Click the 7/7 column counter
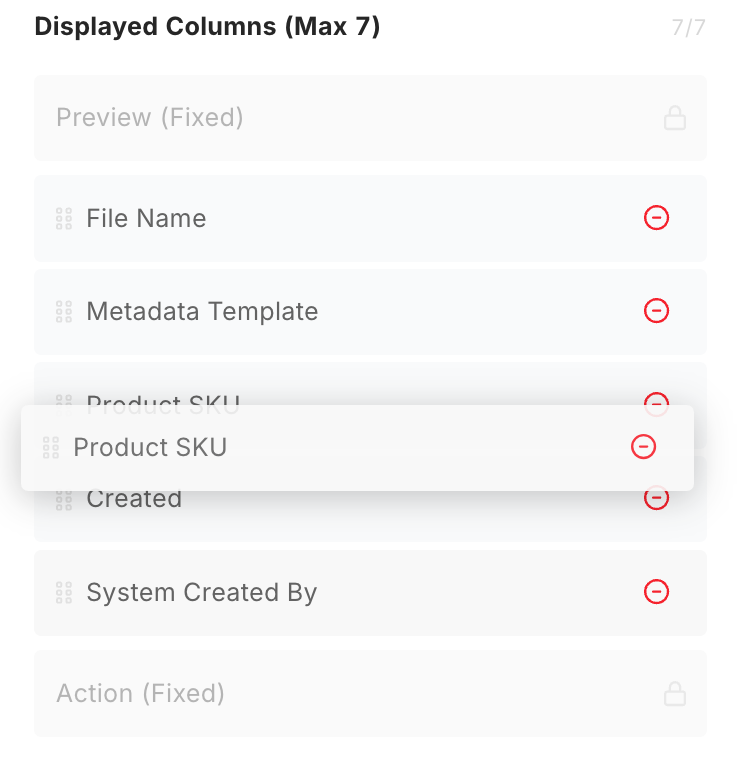The image size is (747, 771). tap(688, 27)
